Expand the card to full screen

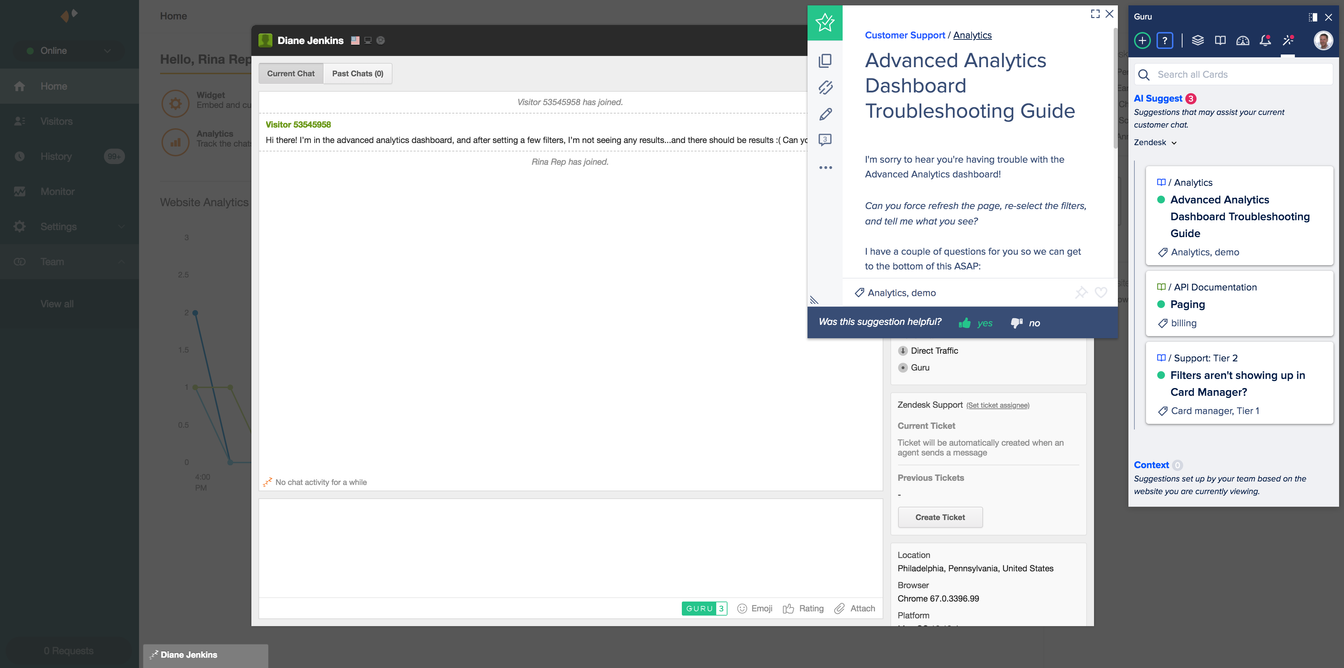tap(1095, 14)
